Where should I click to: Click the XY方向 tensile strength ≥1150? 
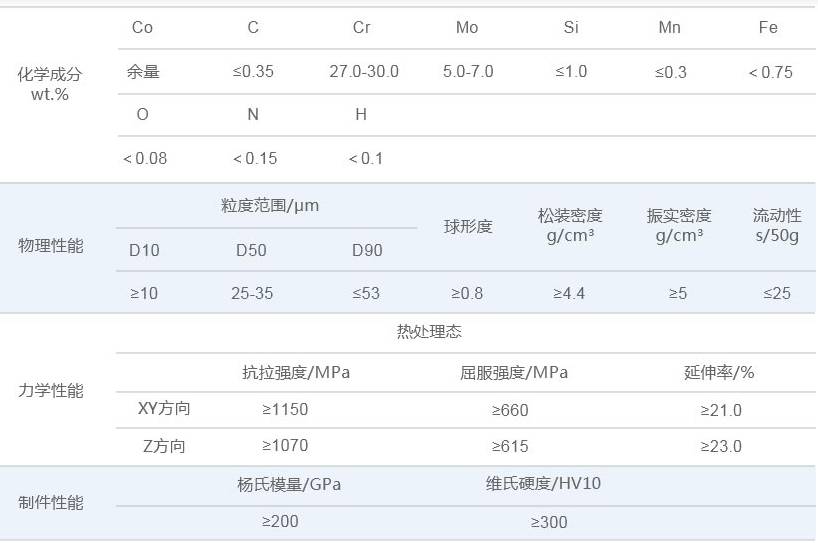point(285,410)
